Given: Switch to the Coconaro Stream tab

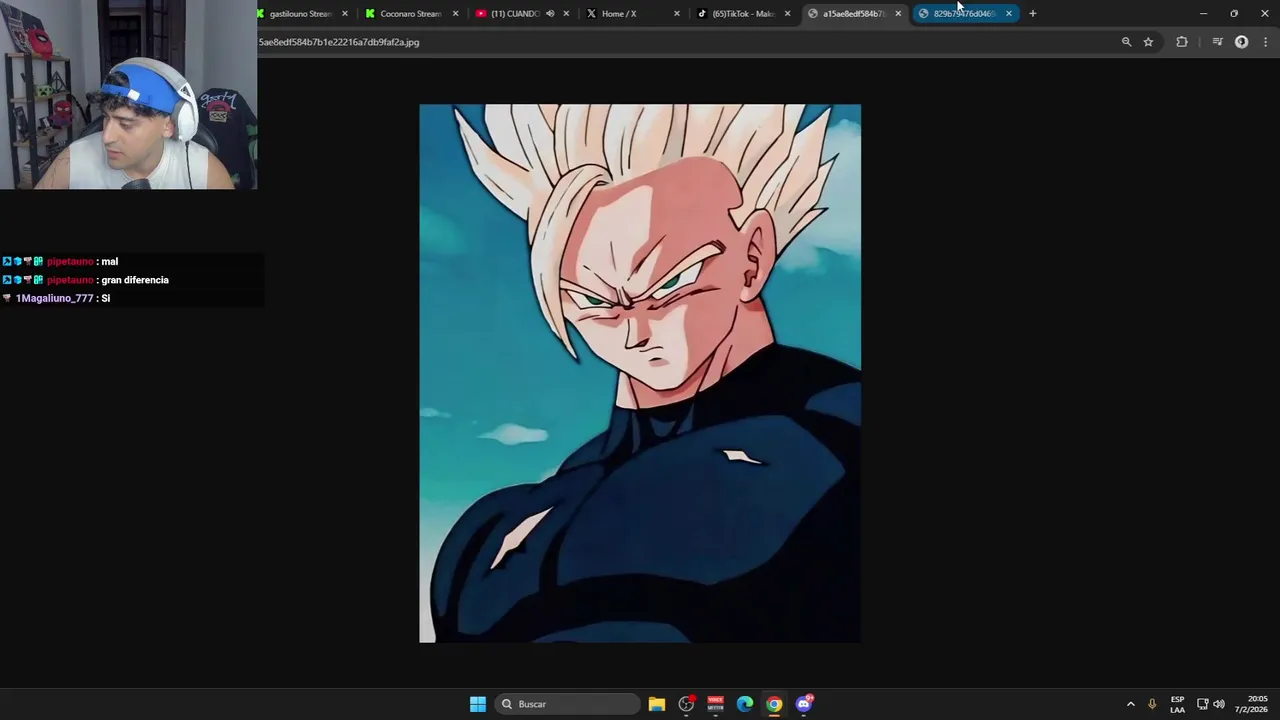Looking at the screenshot, I should coord(410,14).
